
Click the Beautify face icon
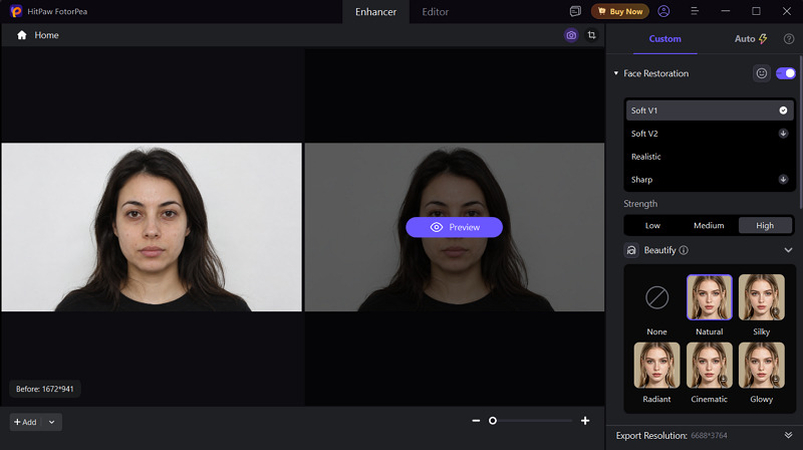click(631, 250)
